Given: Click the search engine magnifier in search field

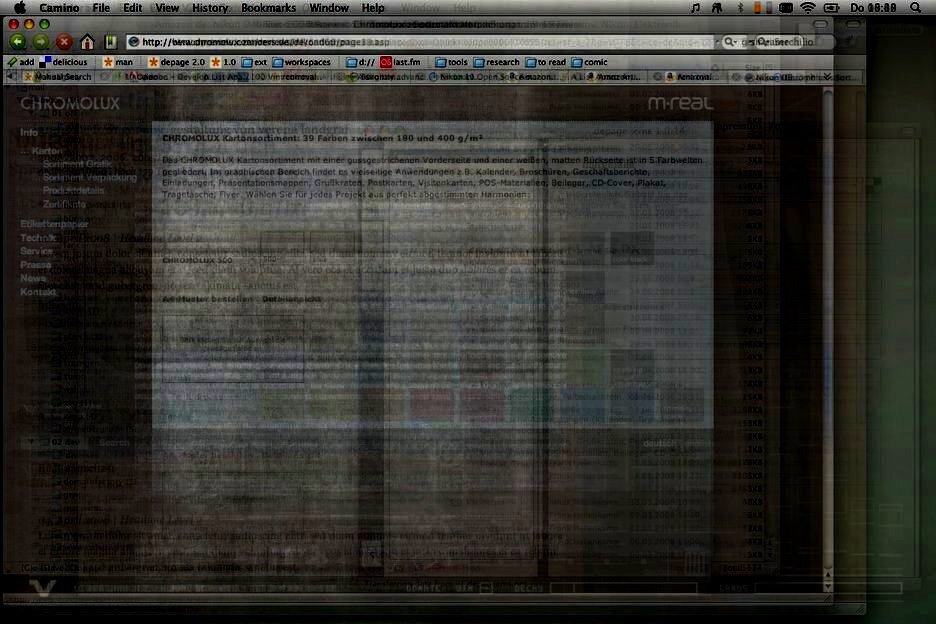Looking at the screenshot, I should click(729, 42).
